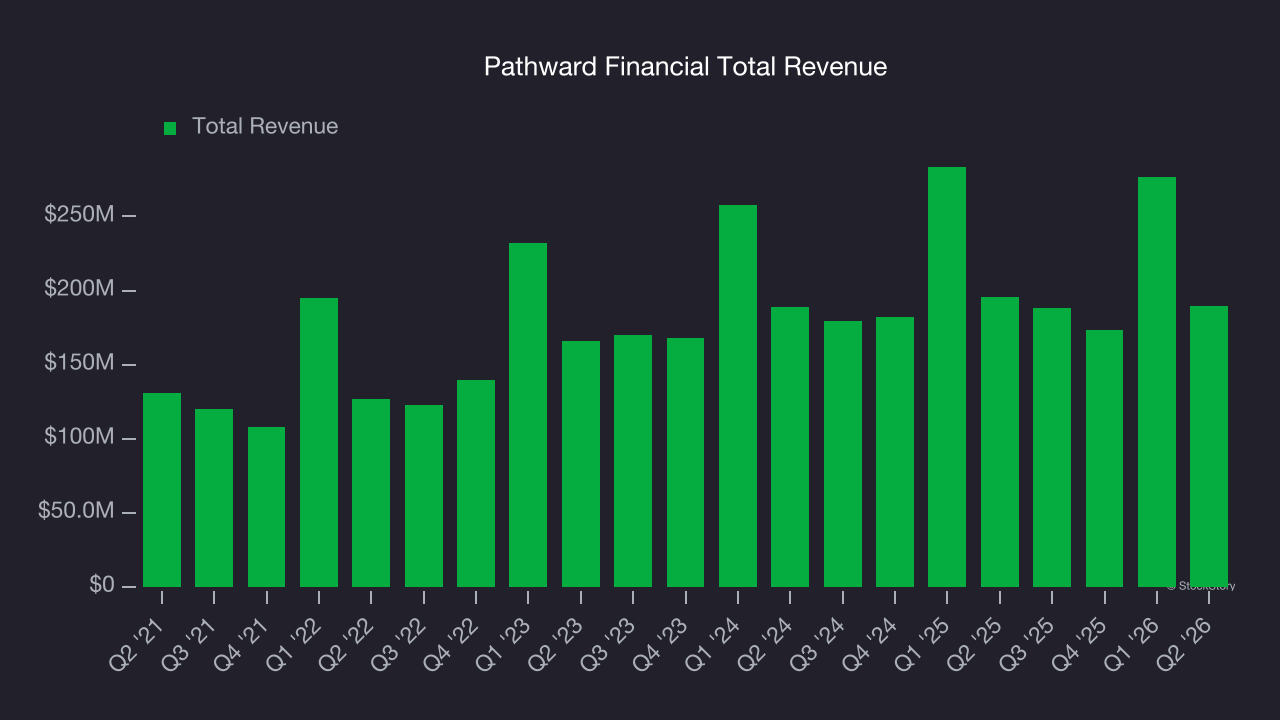
Task: Select the Q3 '22 revenue bar
Action: point(424,496)
